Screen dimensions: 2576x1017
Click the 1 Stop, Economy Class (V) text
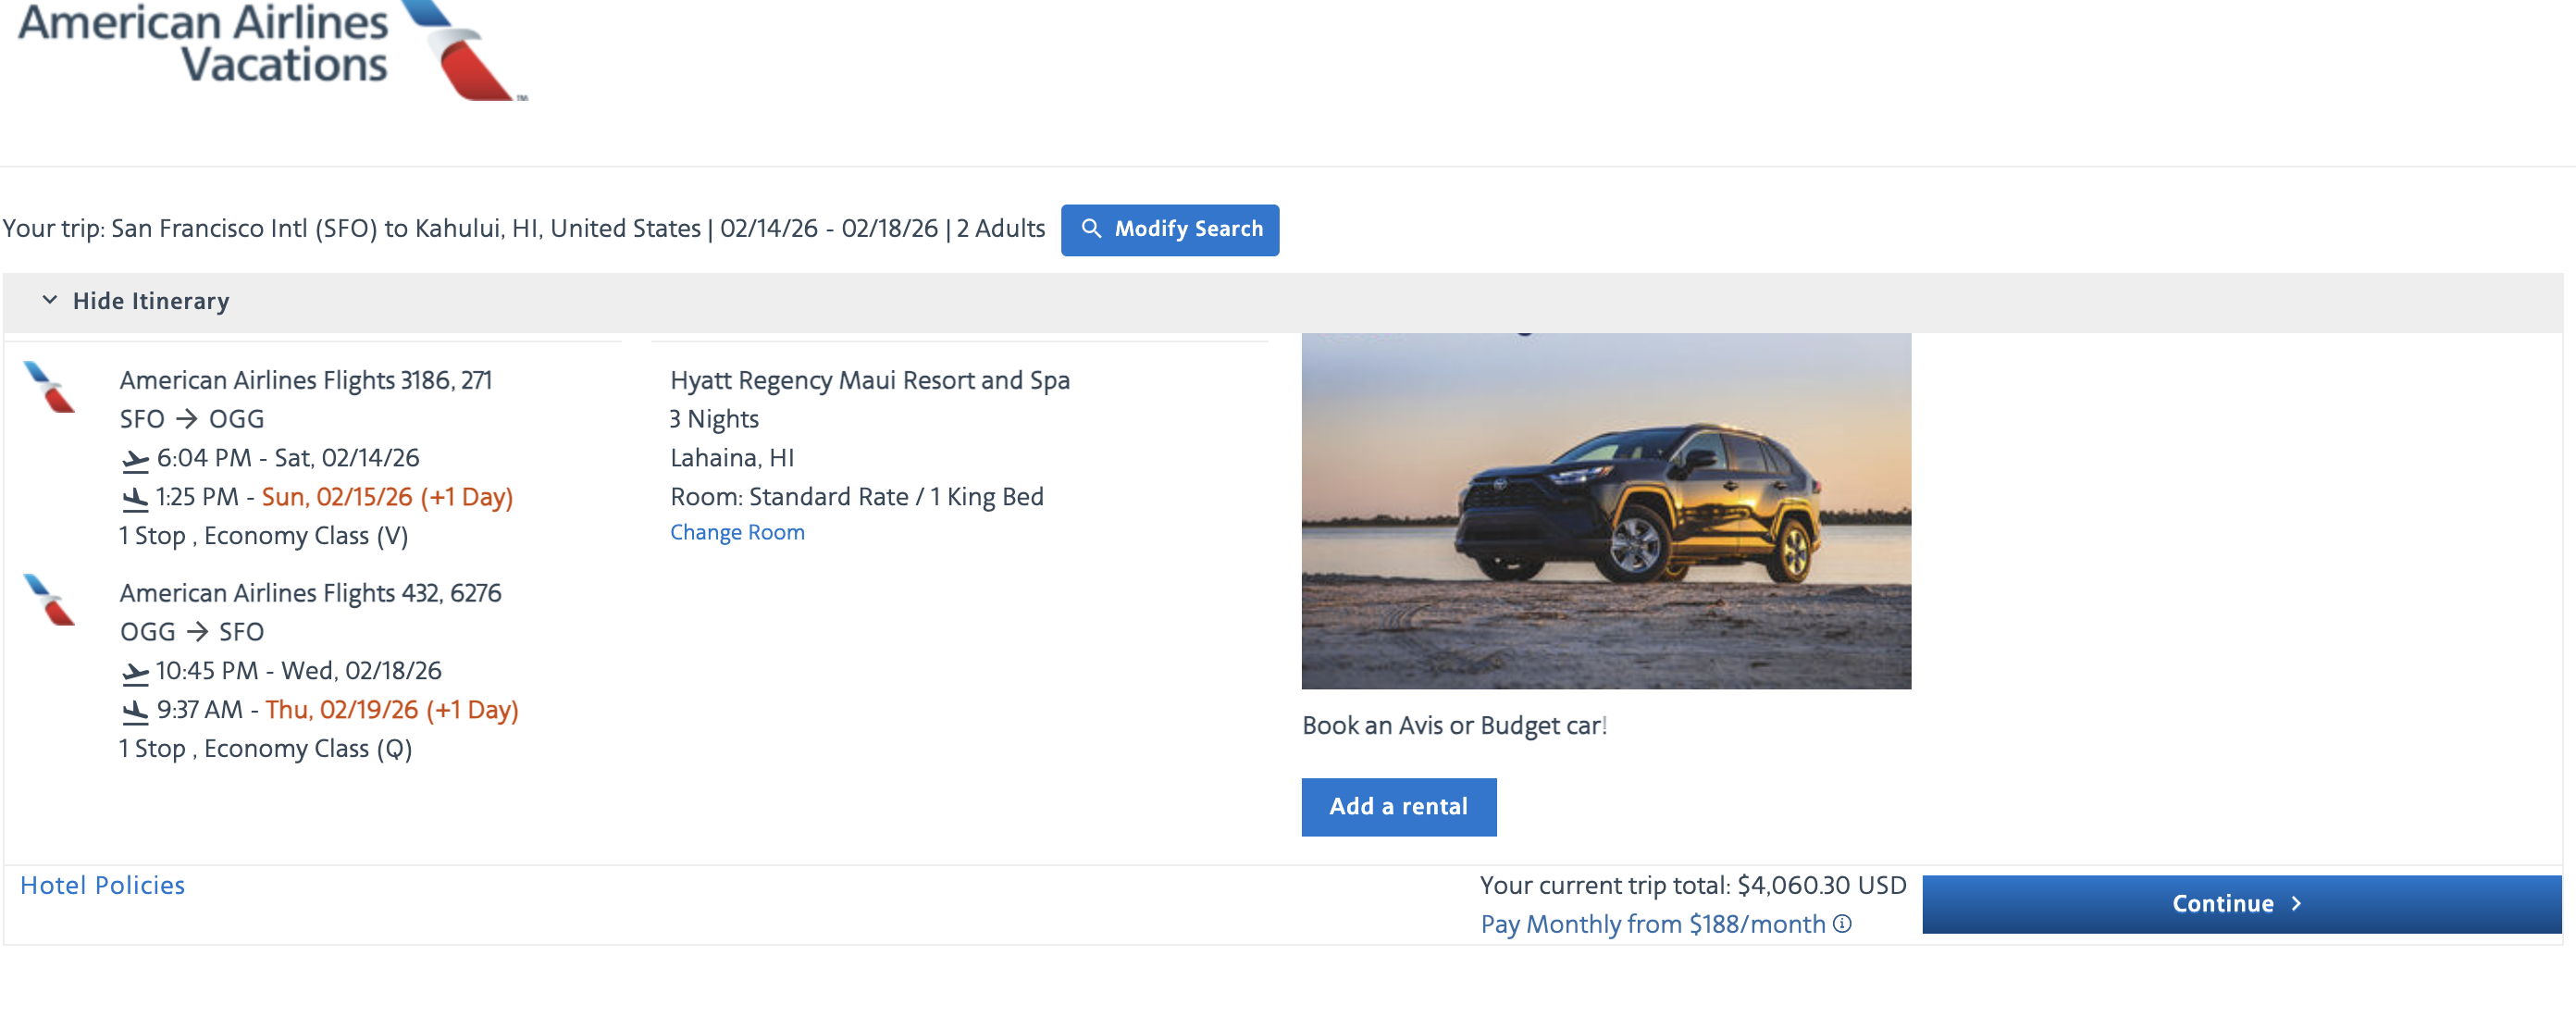264,536
